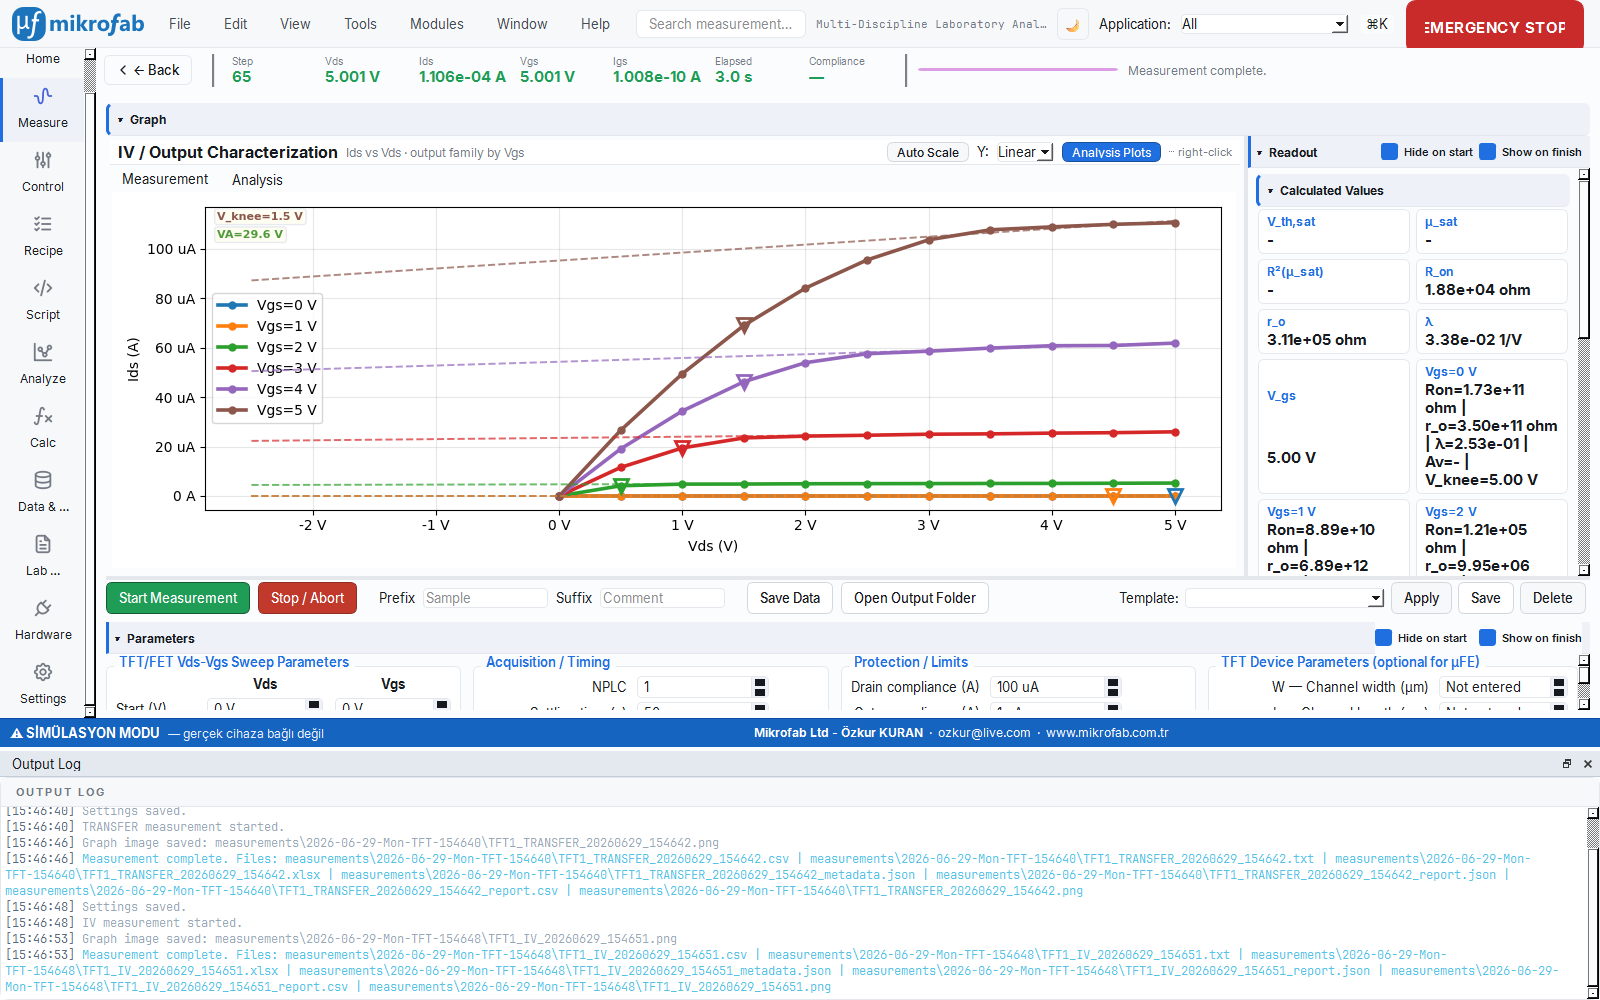
Task: Adjust the Drain compliance stepper
Action: click(1113, 687)
